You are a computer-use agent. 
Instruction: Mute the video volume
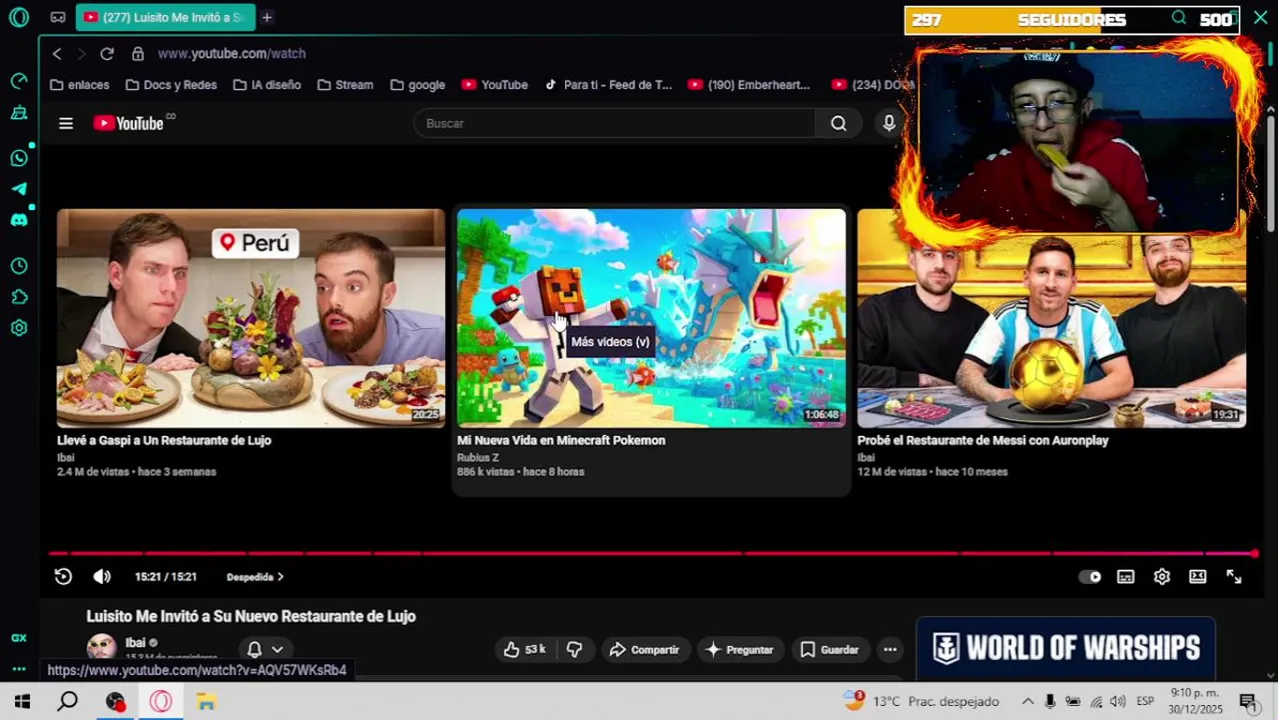click(102, 576)
